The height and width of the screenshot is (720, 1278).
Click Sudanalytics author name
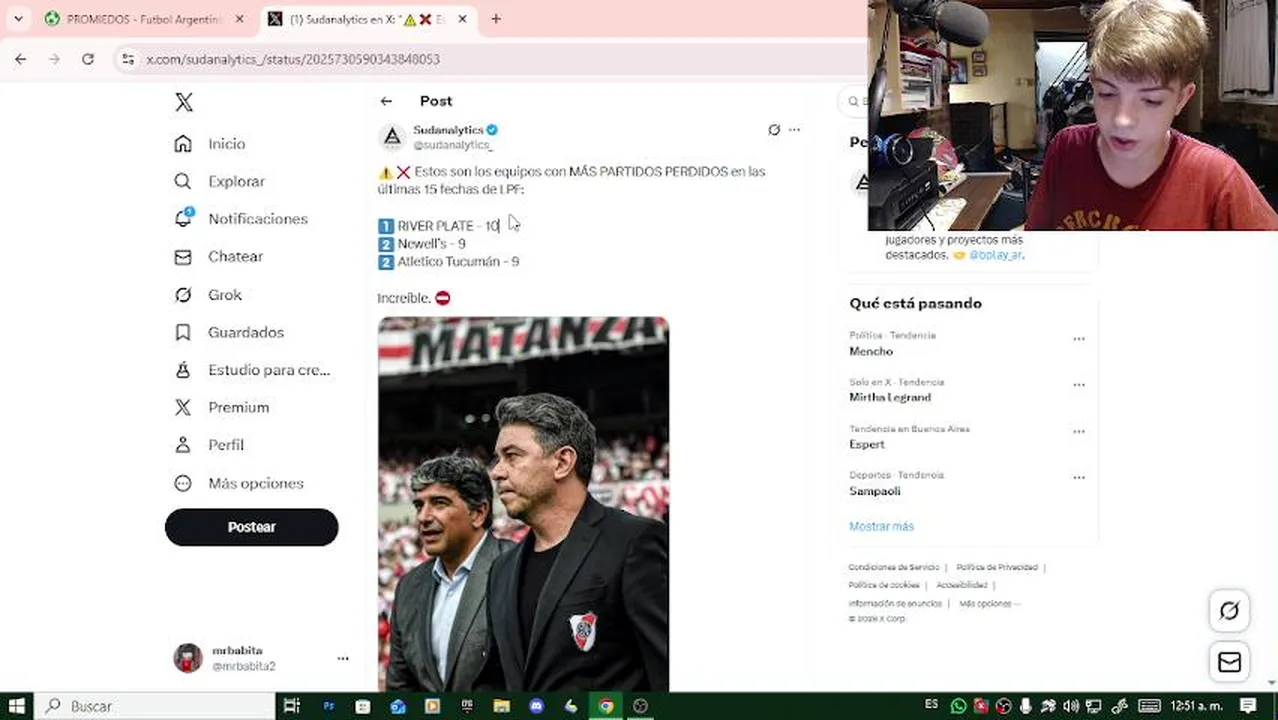tap(448, 130)
